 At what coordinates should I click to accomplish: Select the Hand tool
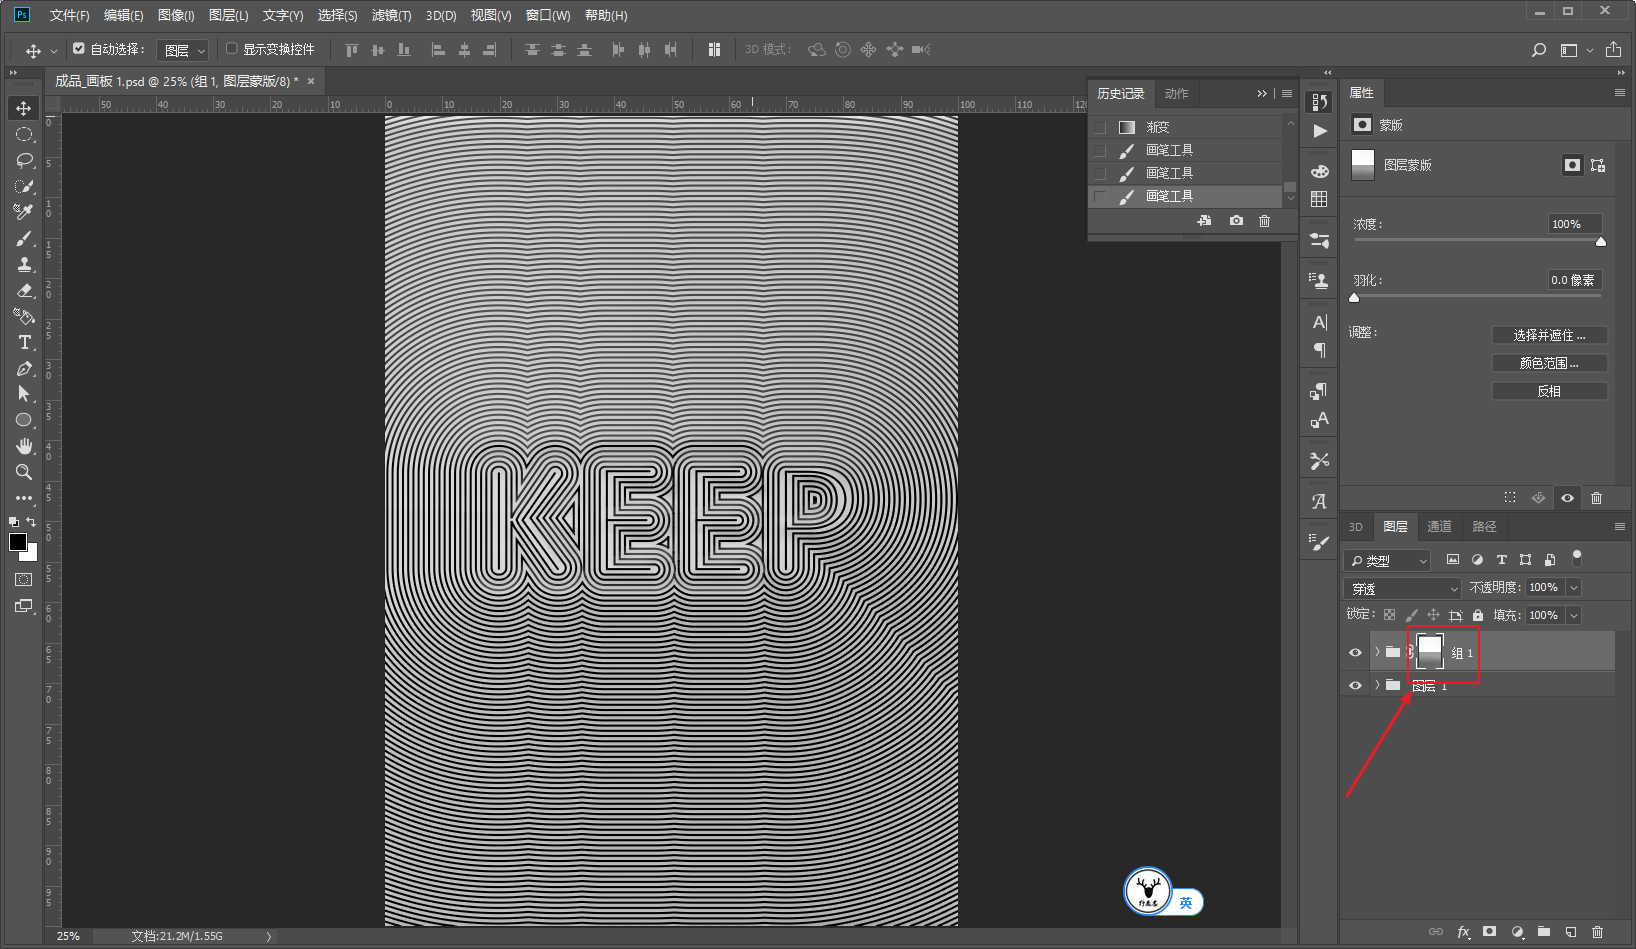click(24, 446)
